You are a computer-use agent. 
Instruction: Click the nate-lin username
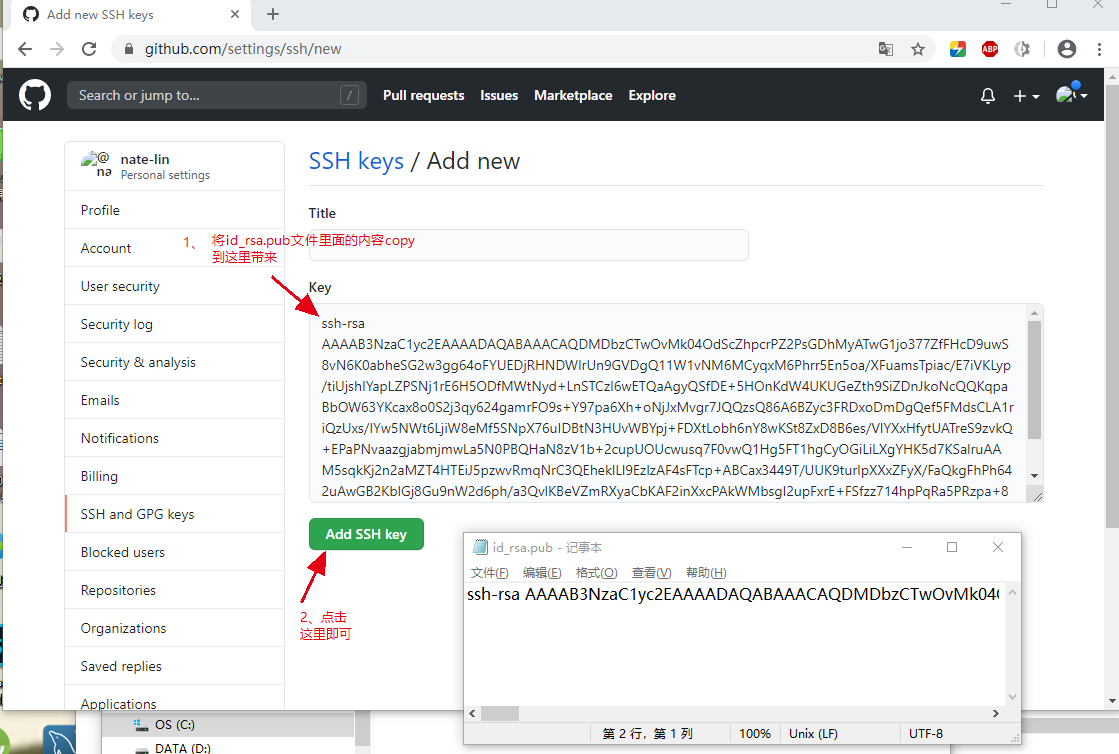click(145, 159)
